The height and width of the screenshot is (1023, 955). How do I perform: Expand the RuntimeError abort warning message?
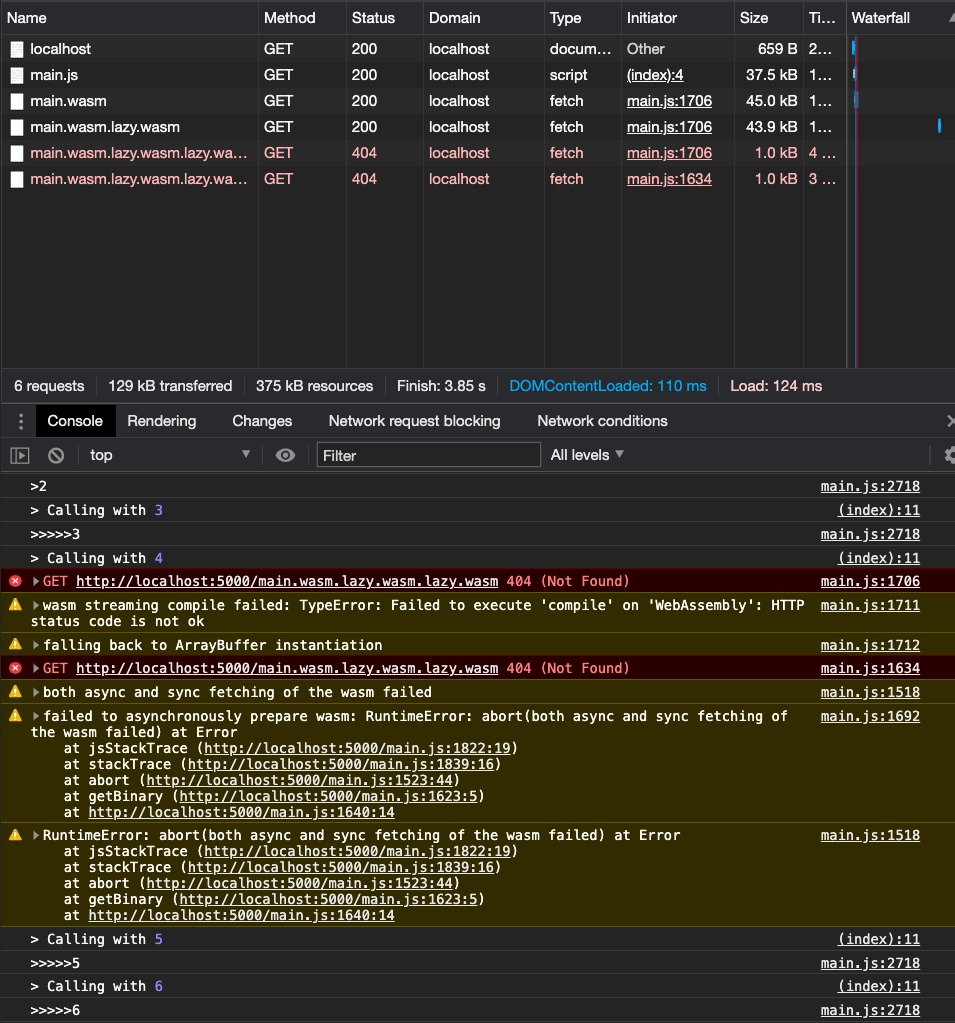click(36, 835)
